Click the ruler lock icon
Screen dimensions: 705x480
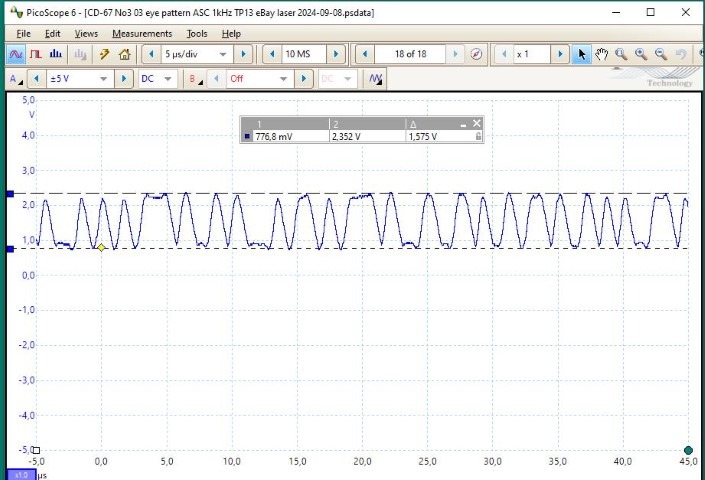tap(478, 136)
